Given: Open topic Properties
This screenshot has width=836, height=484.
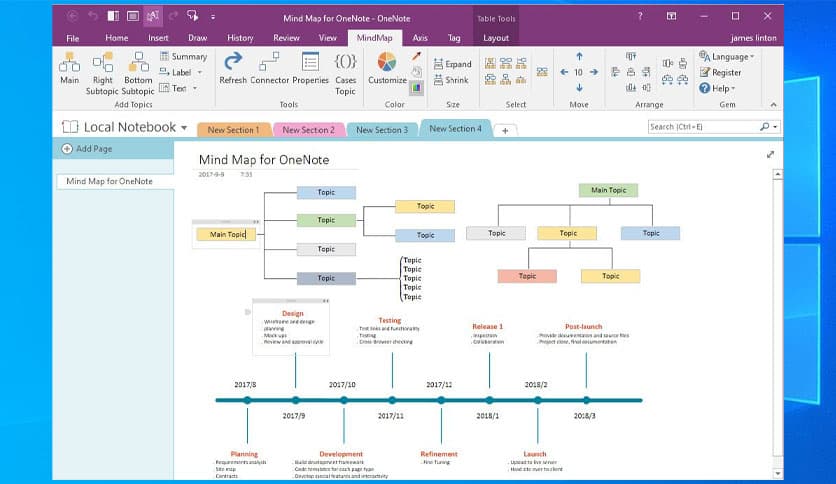Looking at the screenshot, I should point(310,68).
